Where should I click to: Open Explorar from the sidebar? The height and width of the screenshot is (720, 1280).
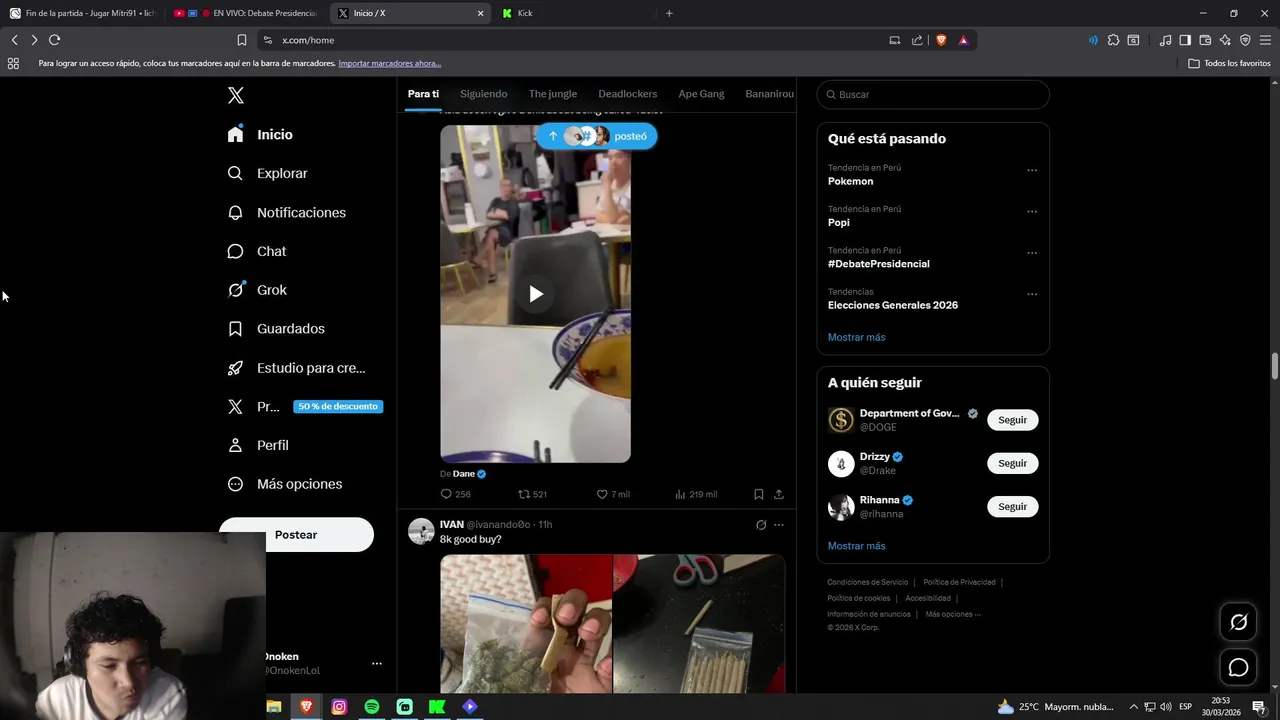coord(267,173)
